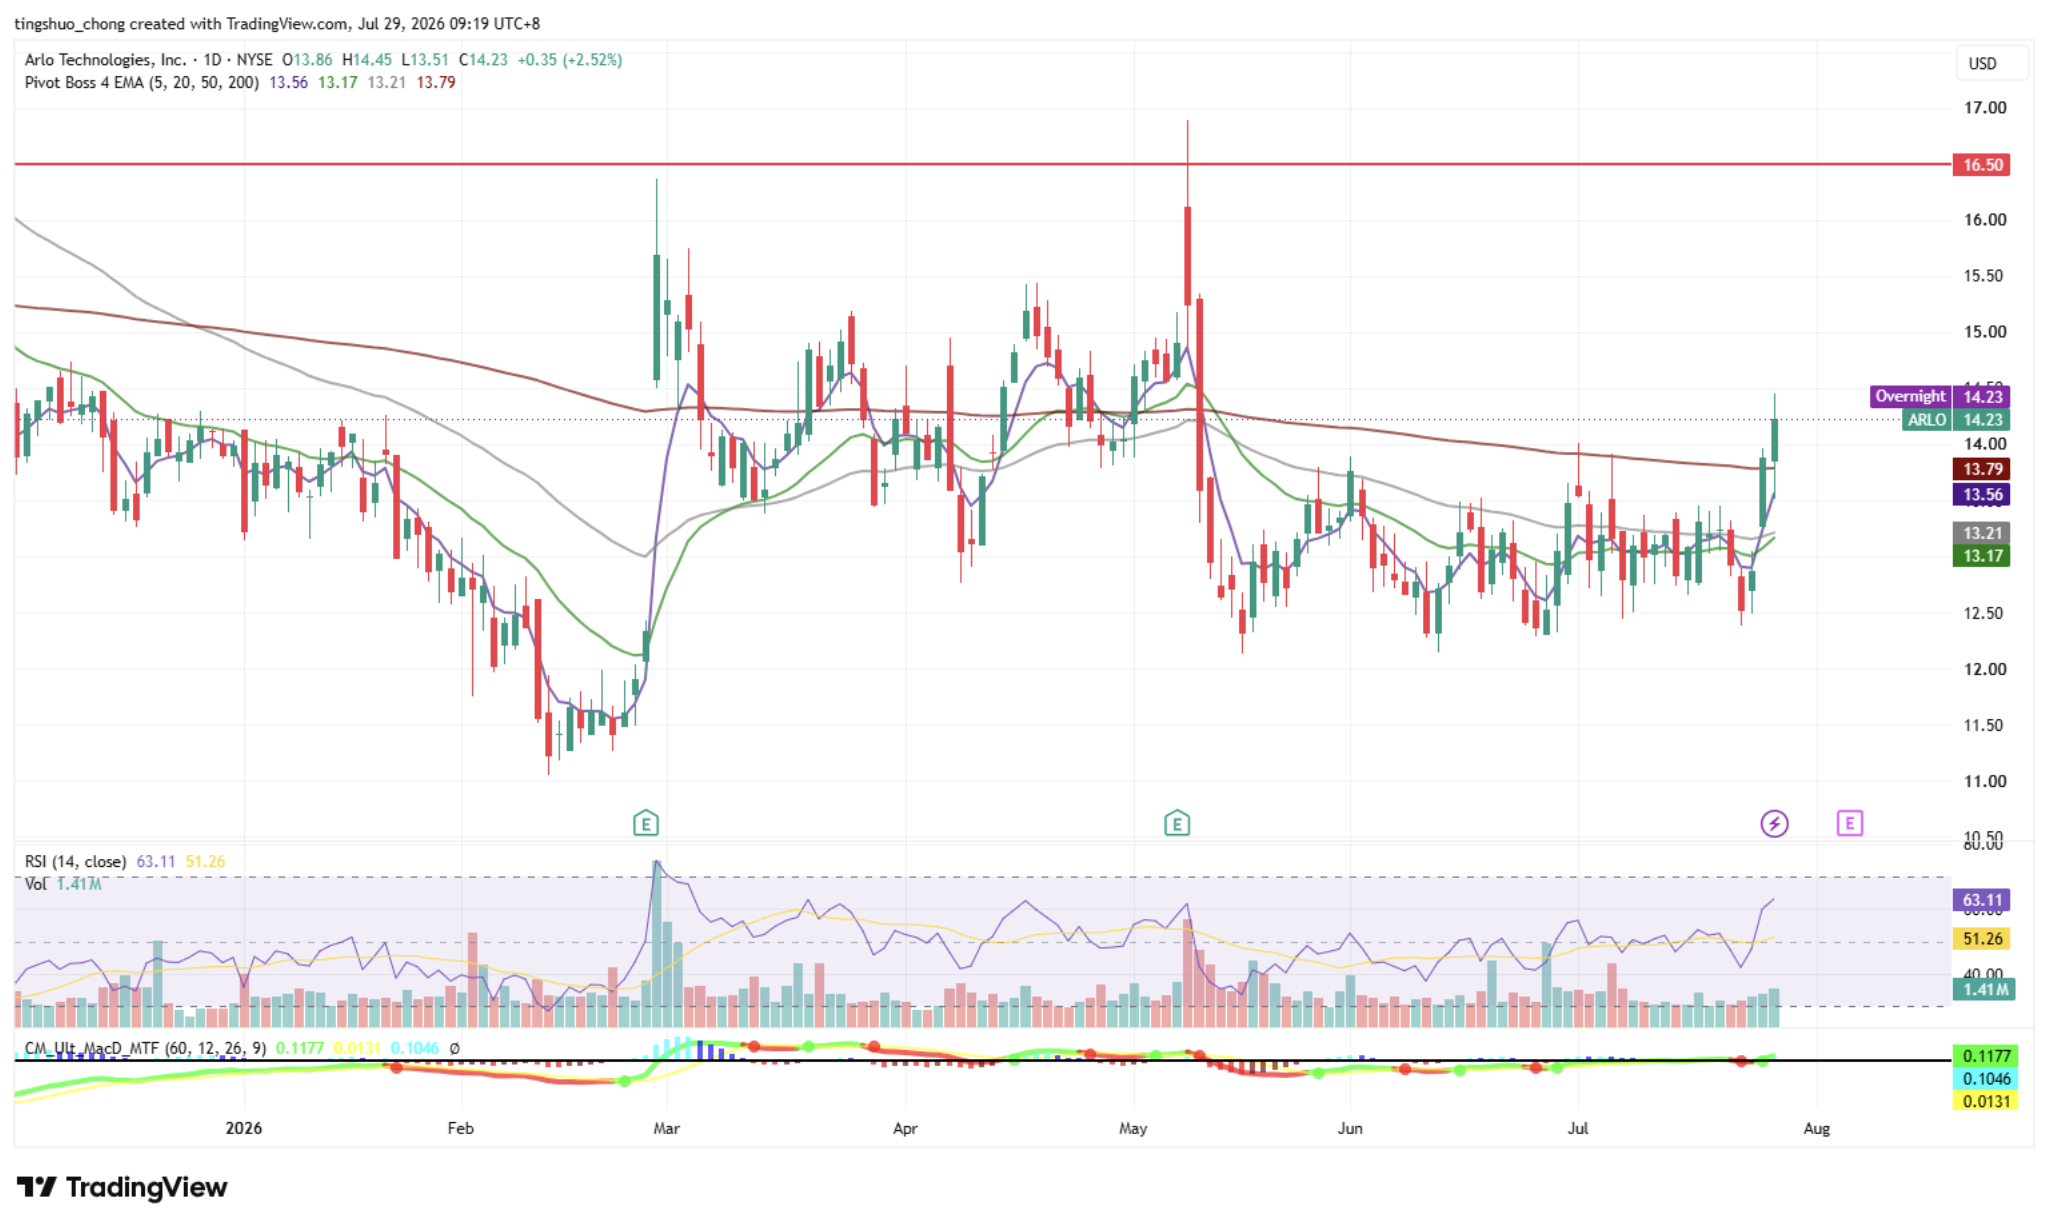This screenshot has width=2052, height=1222.
Task: Click the 13.56 label on the price axis
Action: coord(1981,495)
